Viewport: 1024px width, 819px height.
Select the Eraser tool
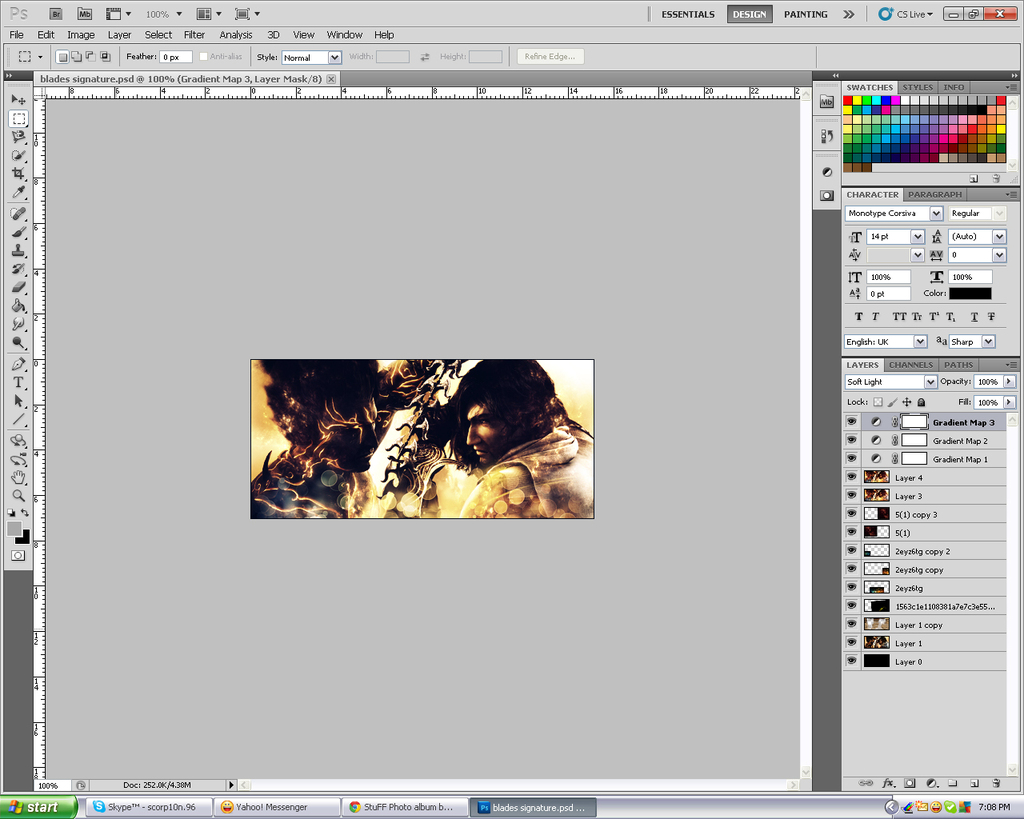(18, 287)
